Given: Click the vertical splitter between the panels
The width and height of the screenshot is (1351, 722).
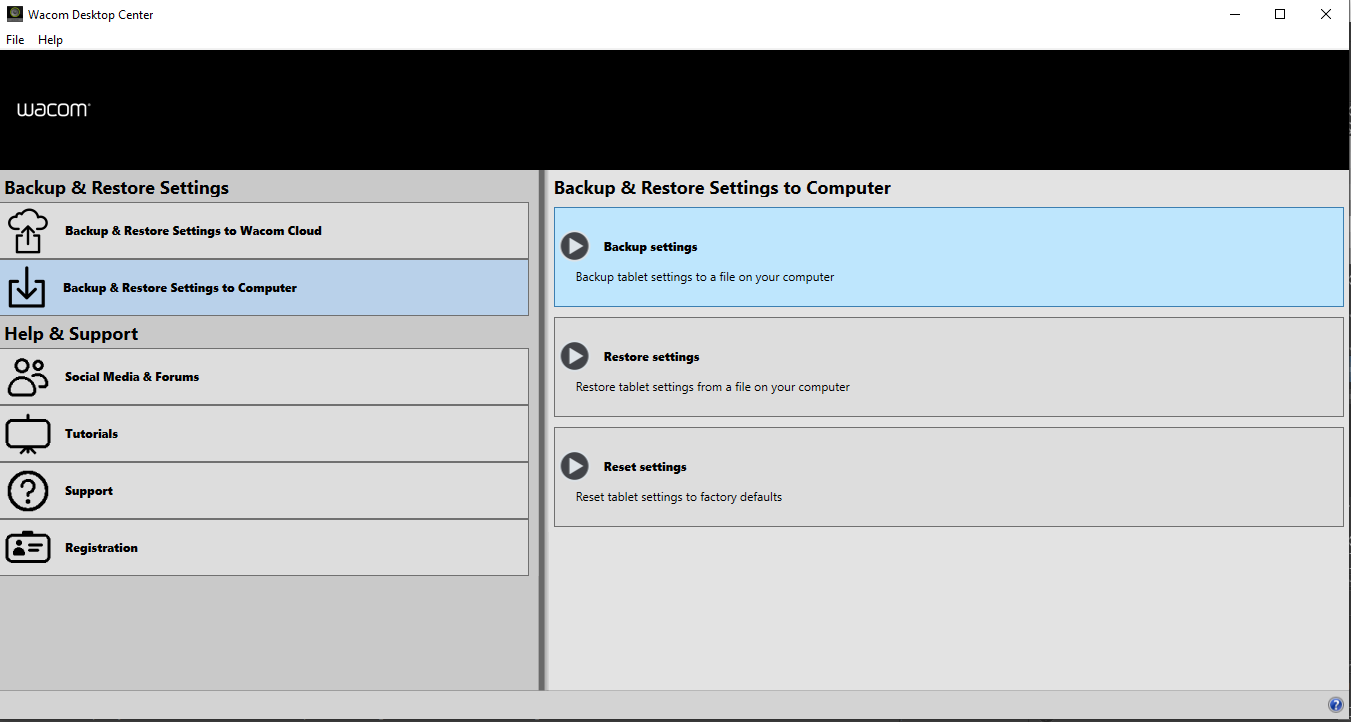Looking at the screenshot, I should click(542, 430).
